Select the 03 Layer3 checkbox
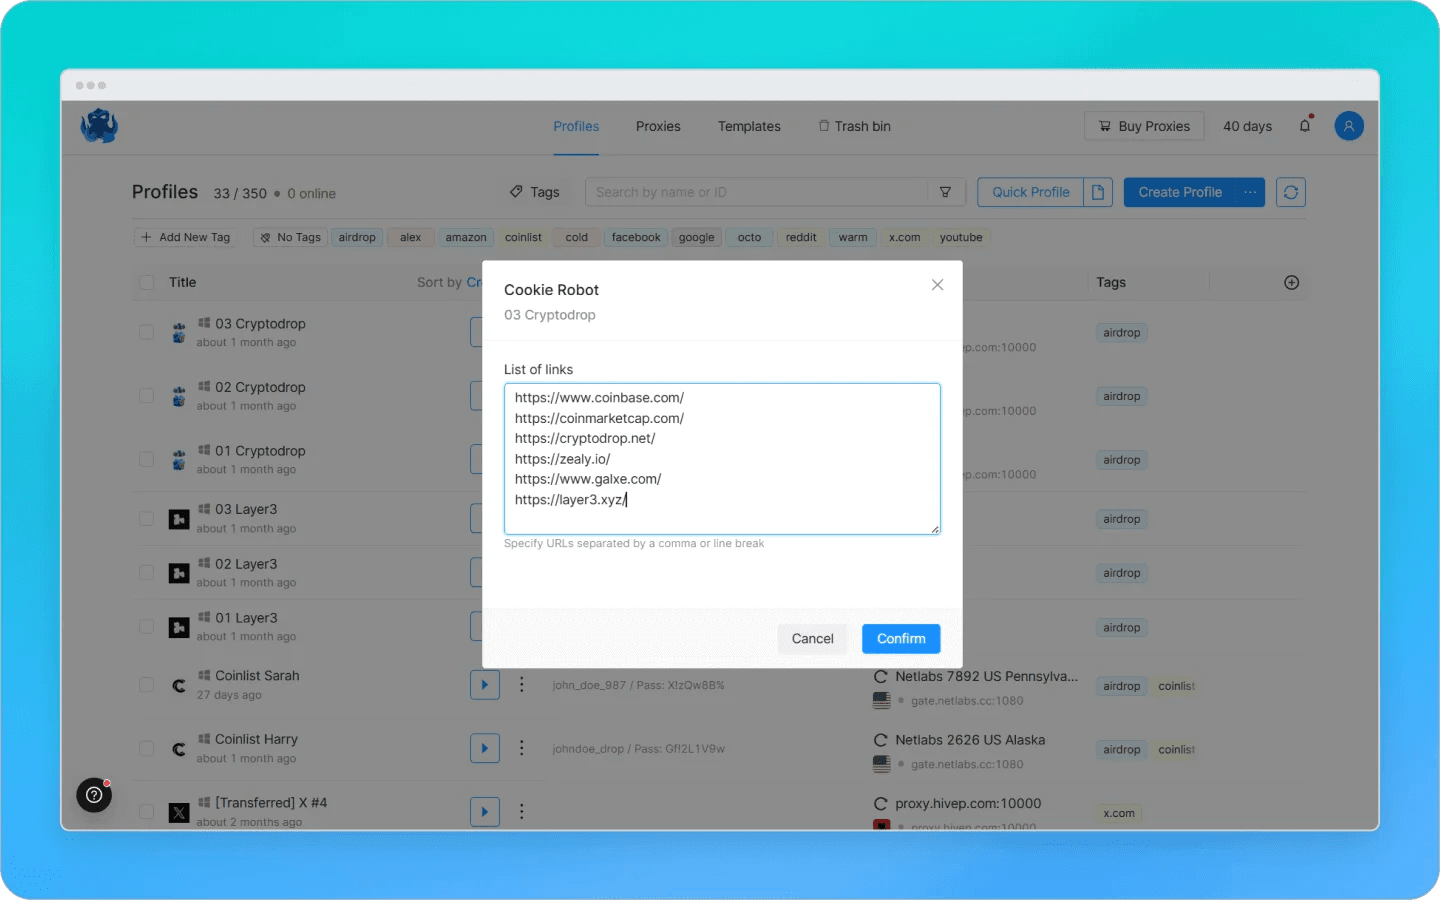Screen dimensions: 1440x900 (x=147, y=519)
